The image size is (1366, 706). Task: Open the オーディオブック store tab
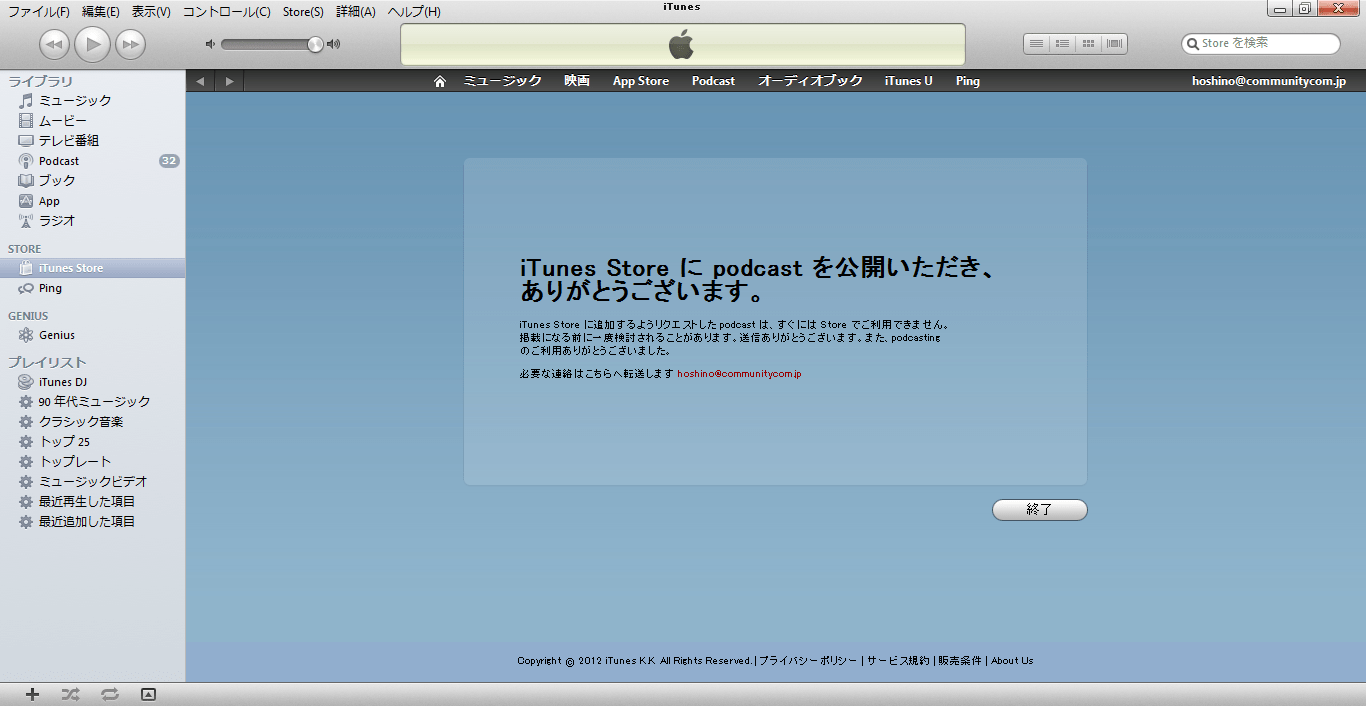(x=810, y=81)
